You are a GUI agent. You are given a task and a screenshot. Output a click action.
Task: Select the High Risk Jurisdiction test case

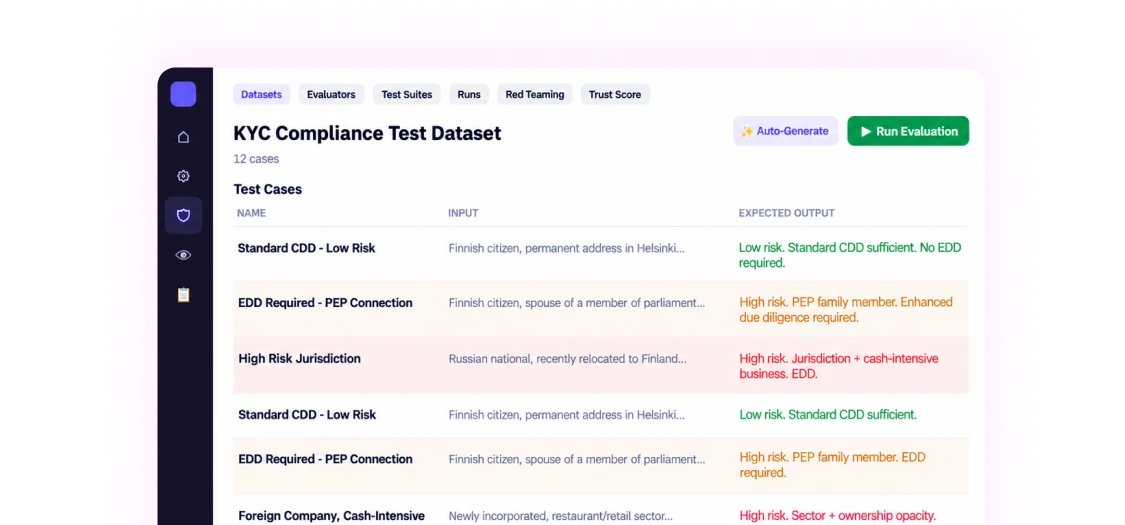click(x=299, y=359)
